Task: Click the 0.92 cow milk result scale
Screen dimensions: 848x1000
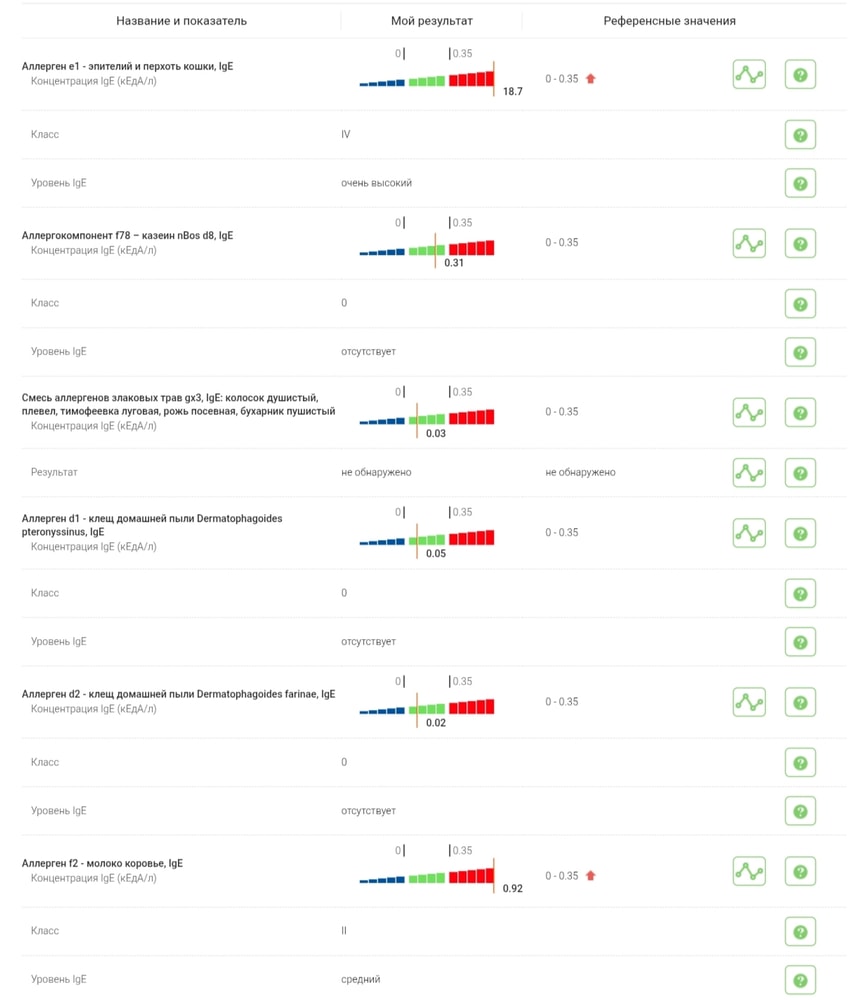Action: pyautogui.click(x=428, y=875)
